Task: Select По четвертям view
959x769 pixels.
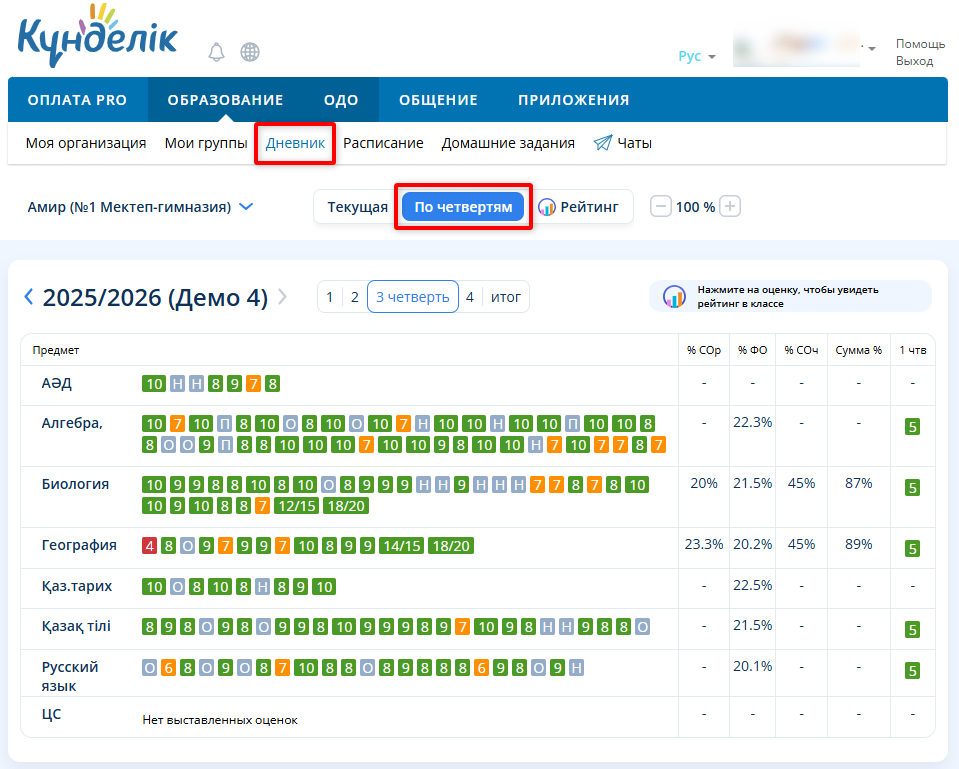Action: coord(463,207)
